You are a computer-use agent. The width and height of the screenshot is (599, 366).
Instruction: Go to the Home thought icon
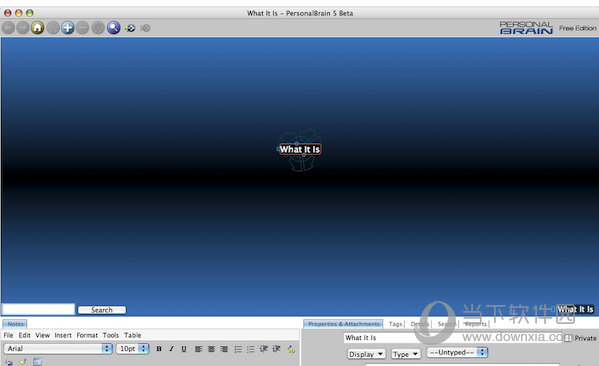37,28
